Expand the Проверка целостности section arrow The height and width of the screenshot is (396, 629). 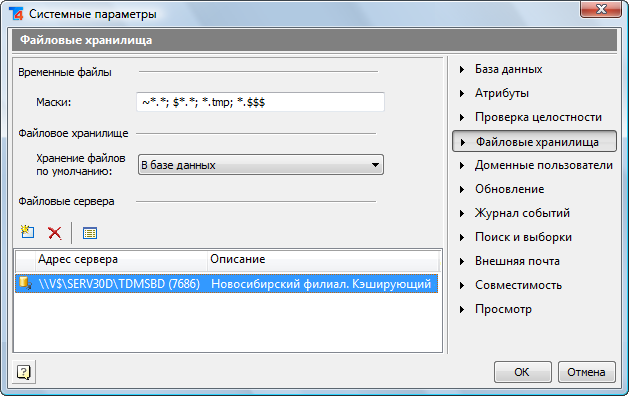(462, 118)
